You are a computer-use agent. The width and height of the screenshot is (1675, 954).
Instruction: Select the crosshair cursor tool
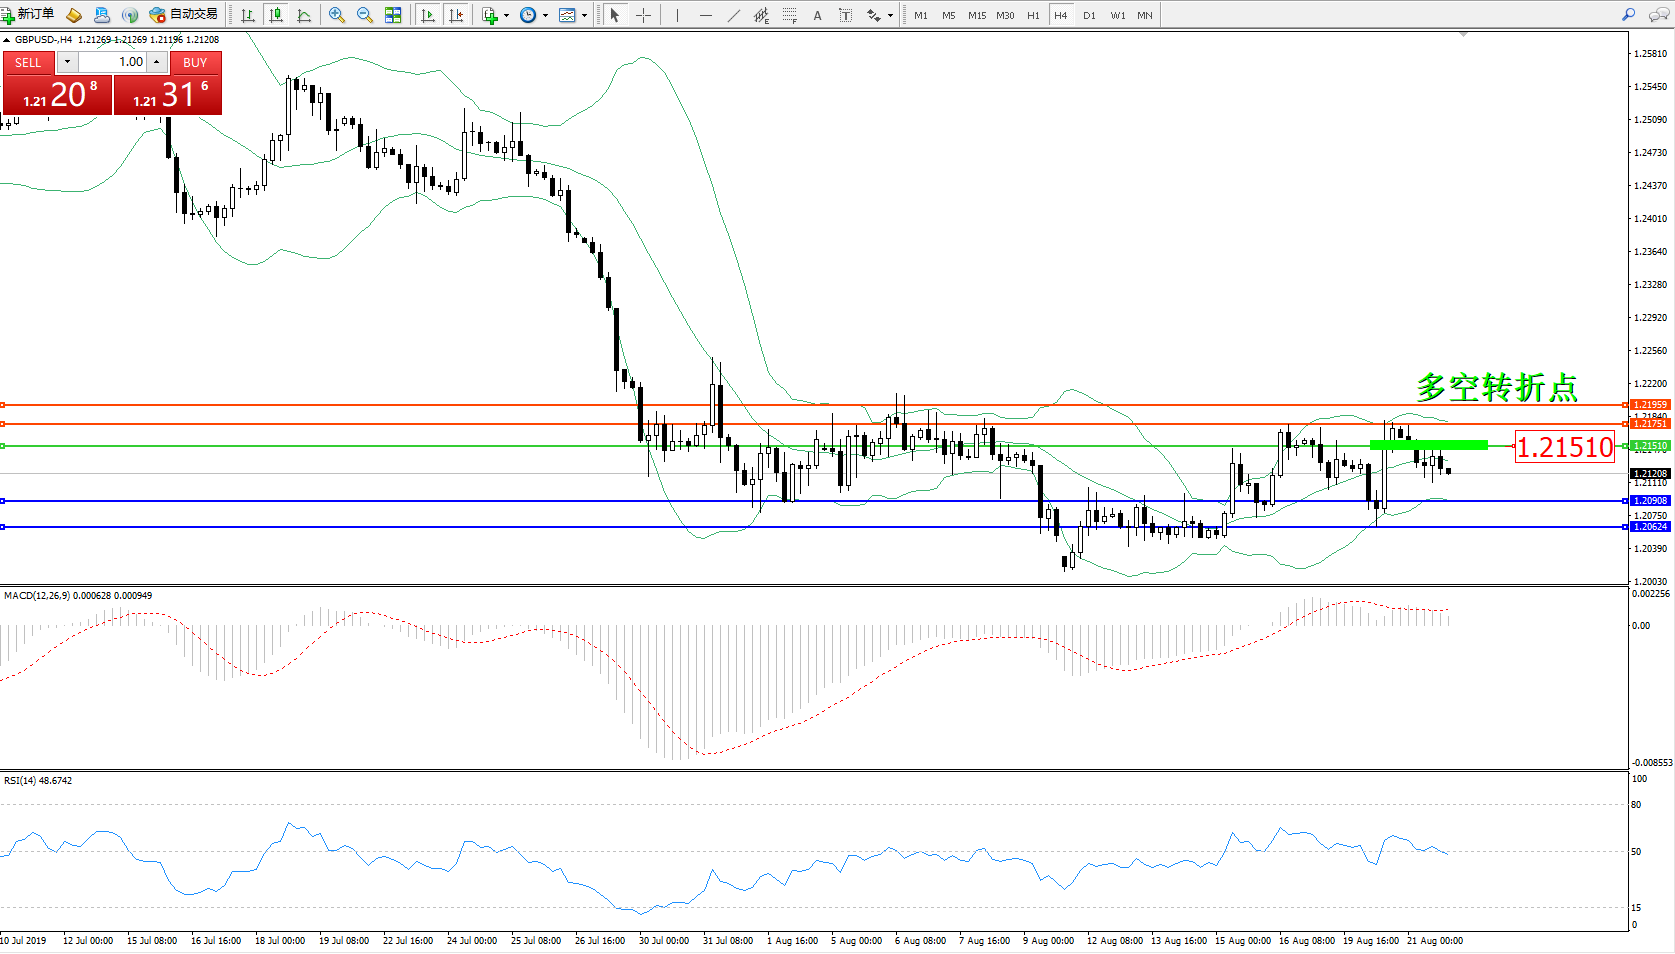[643, 15]
